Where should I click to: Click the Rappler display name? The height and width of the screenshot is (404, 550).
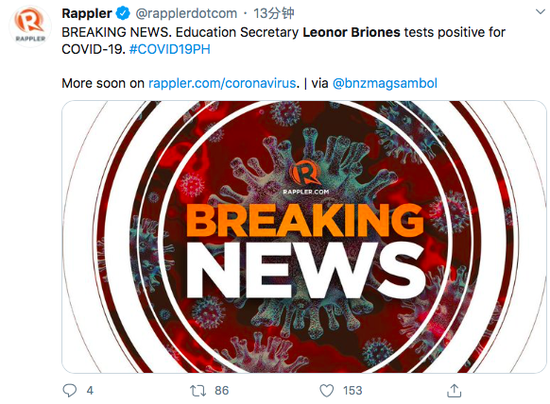pos(87,14)
